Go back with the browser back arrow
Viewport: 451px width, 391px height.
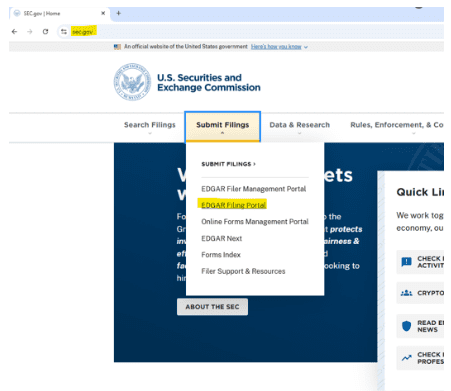(14, 32)
